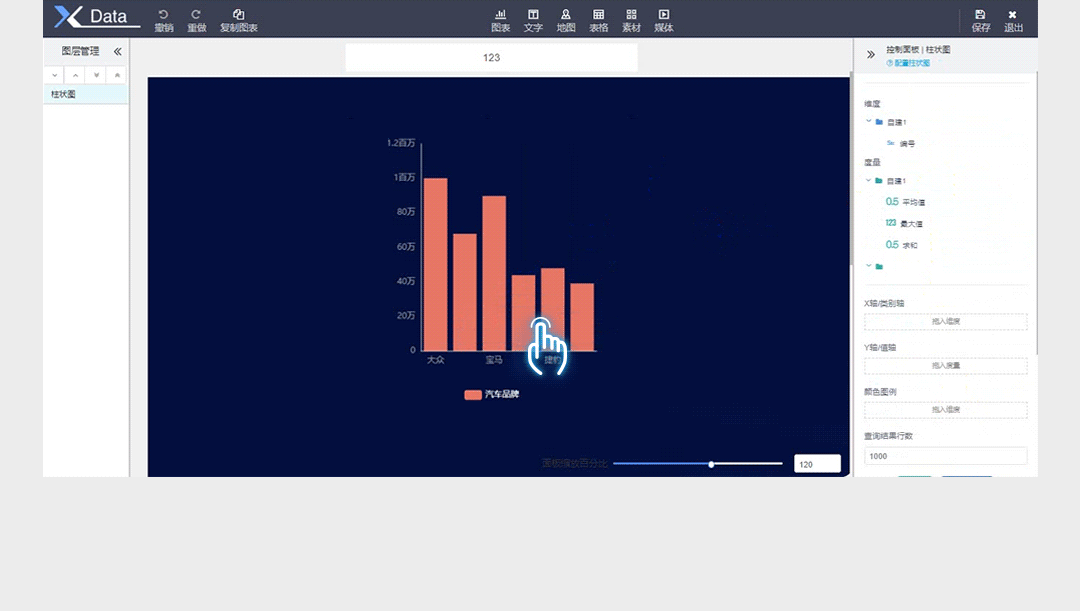Collapse the 维度 自建1 folder
This screenshot has height=611, width=1080.
(x=868, y=122)
